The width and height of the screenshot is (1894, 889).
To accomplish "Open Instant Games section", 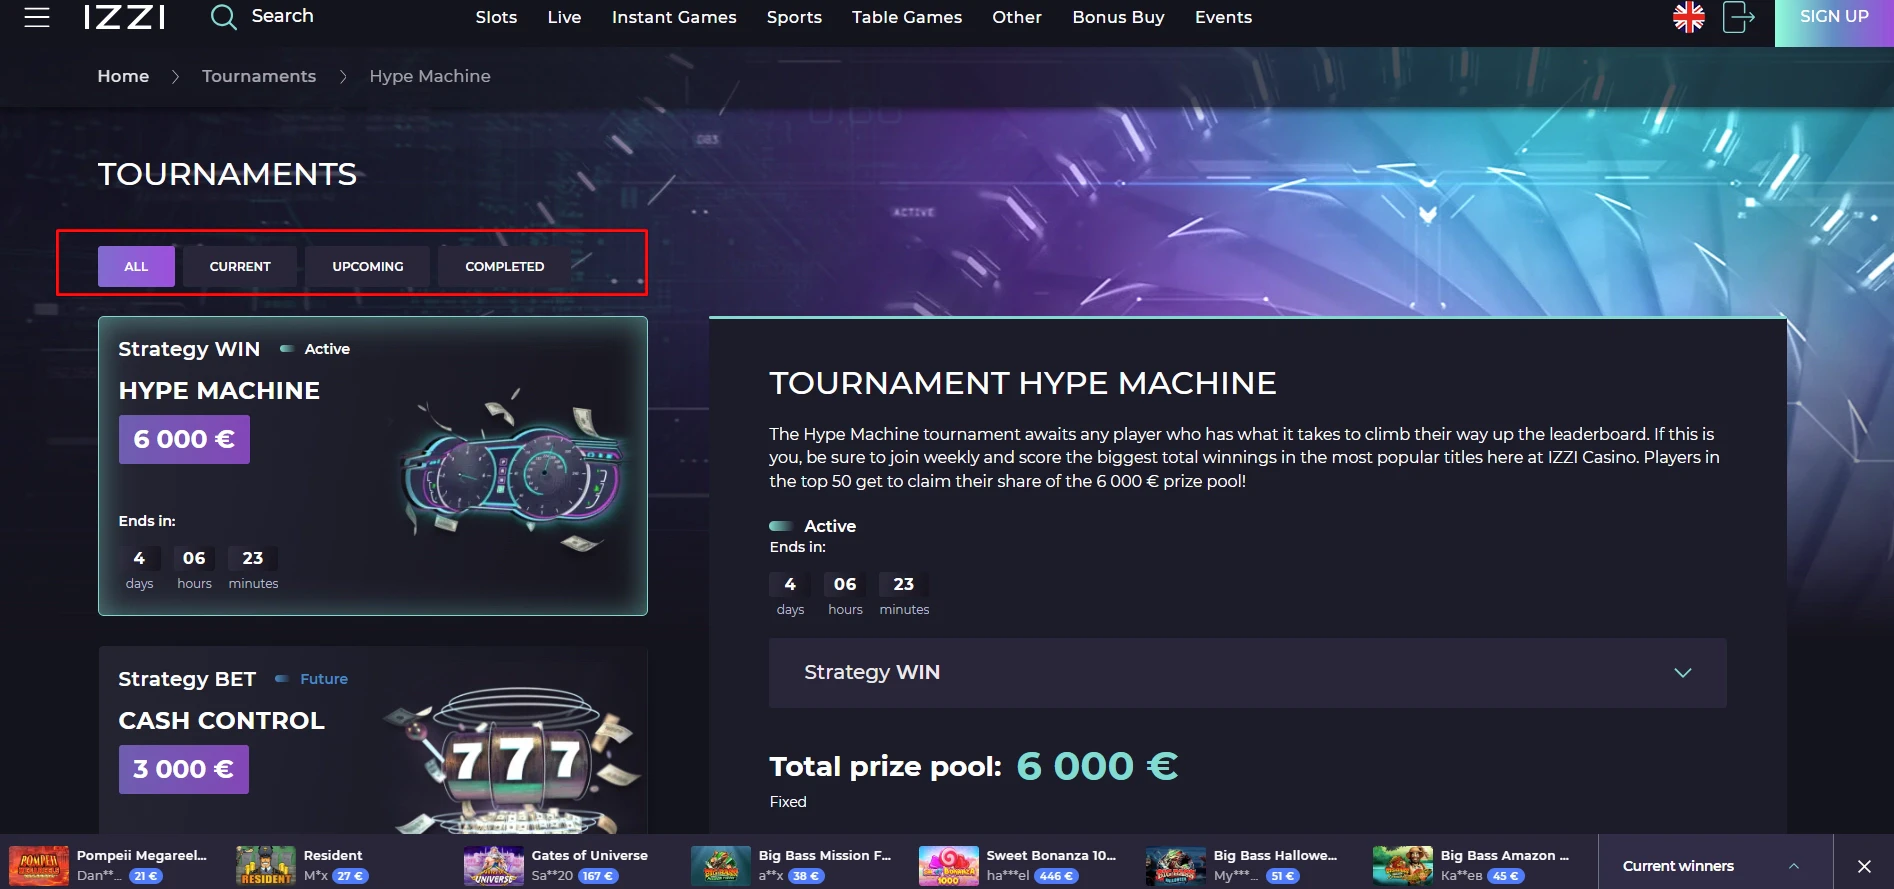I will tap(674, 17).
